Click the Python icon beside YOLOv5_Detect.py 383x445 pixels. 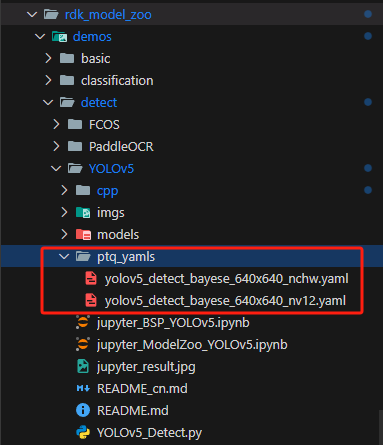pyautogui.click(x=83, y=432)
